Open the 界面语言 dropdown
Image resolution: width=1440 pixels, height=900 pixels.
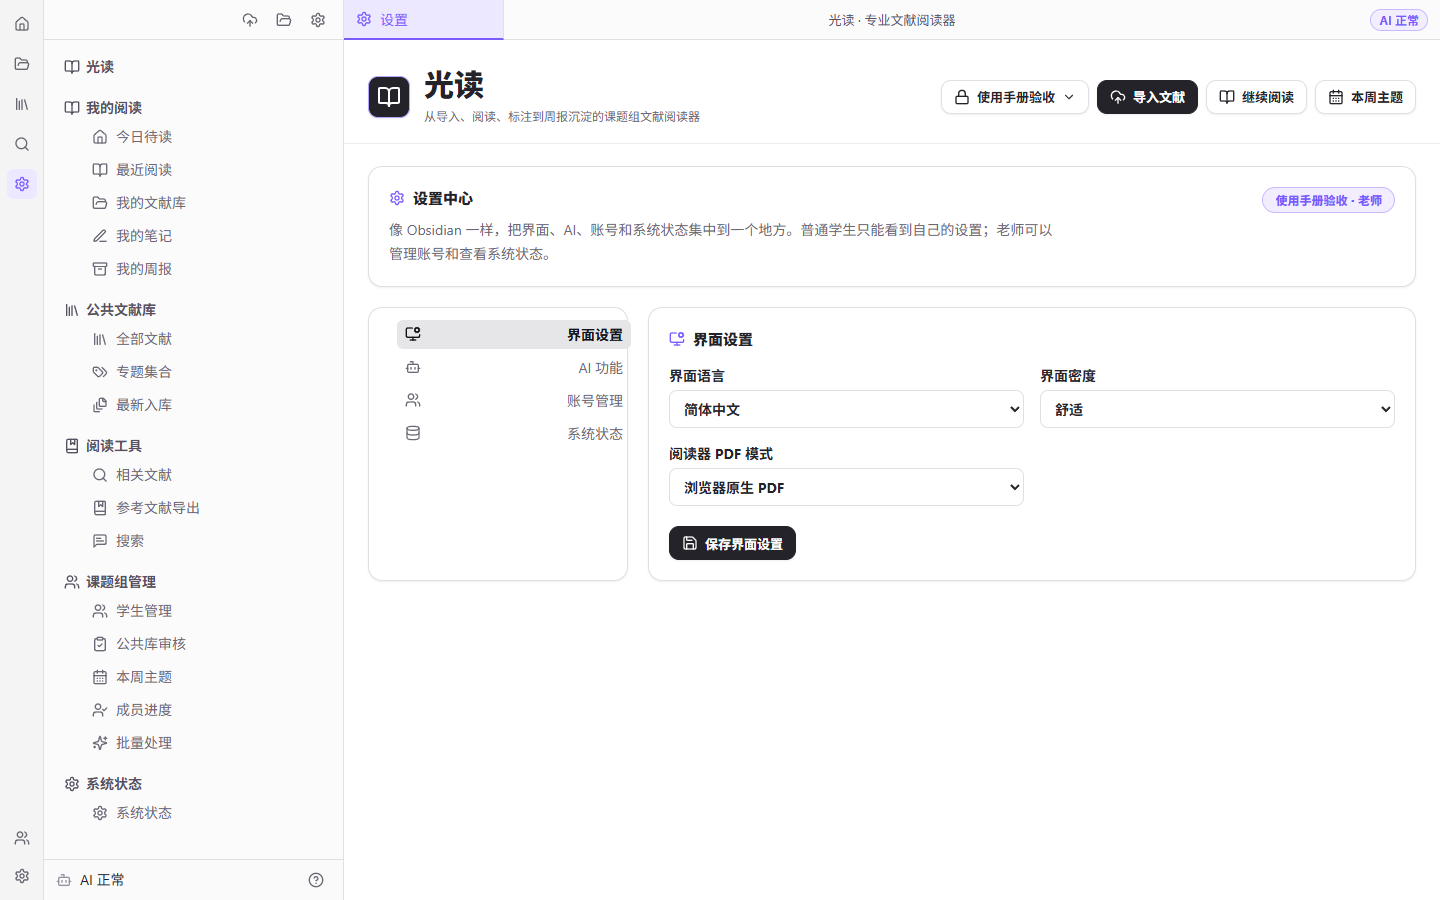tap(846, 409)
